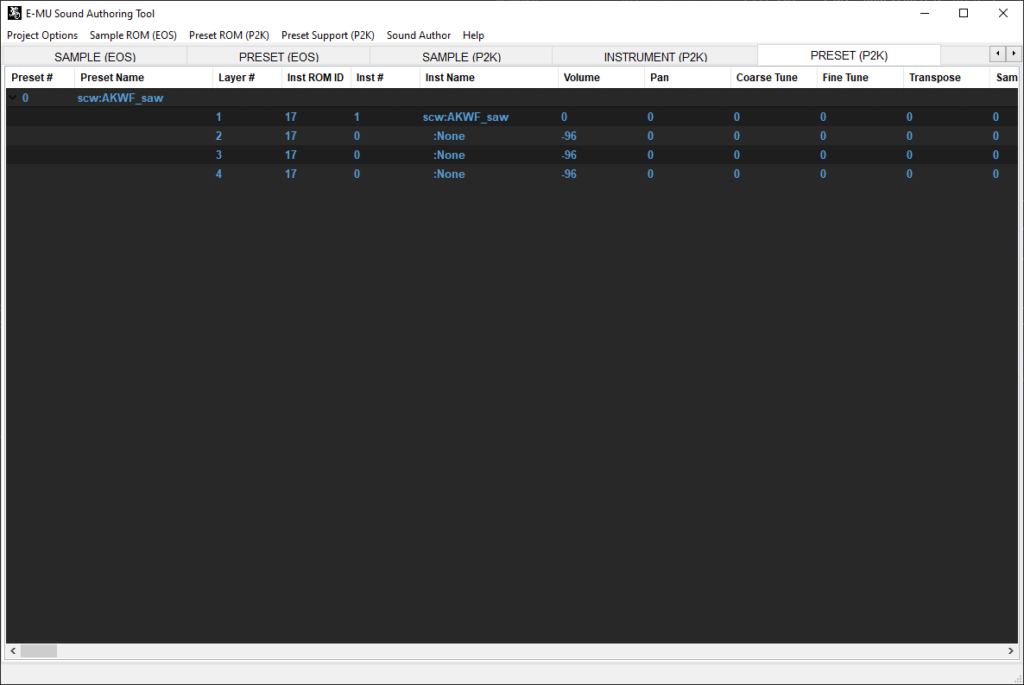Click Volume value -96 in layer 3
1024x685 pixels.
tap(569, 155)
